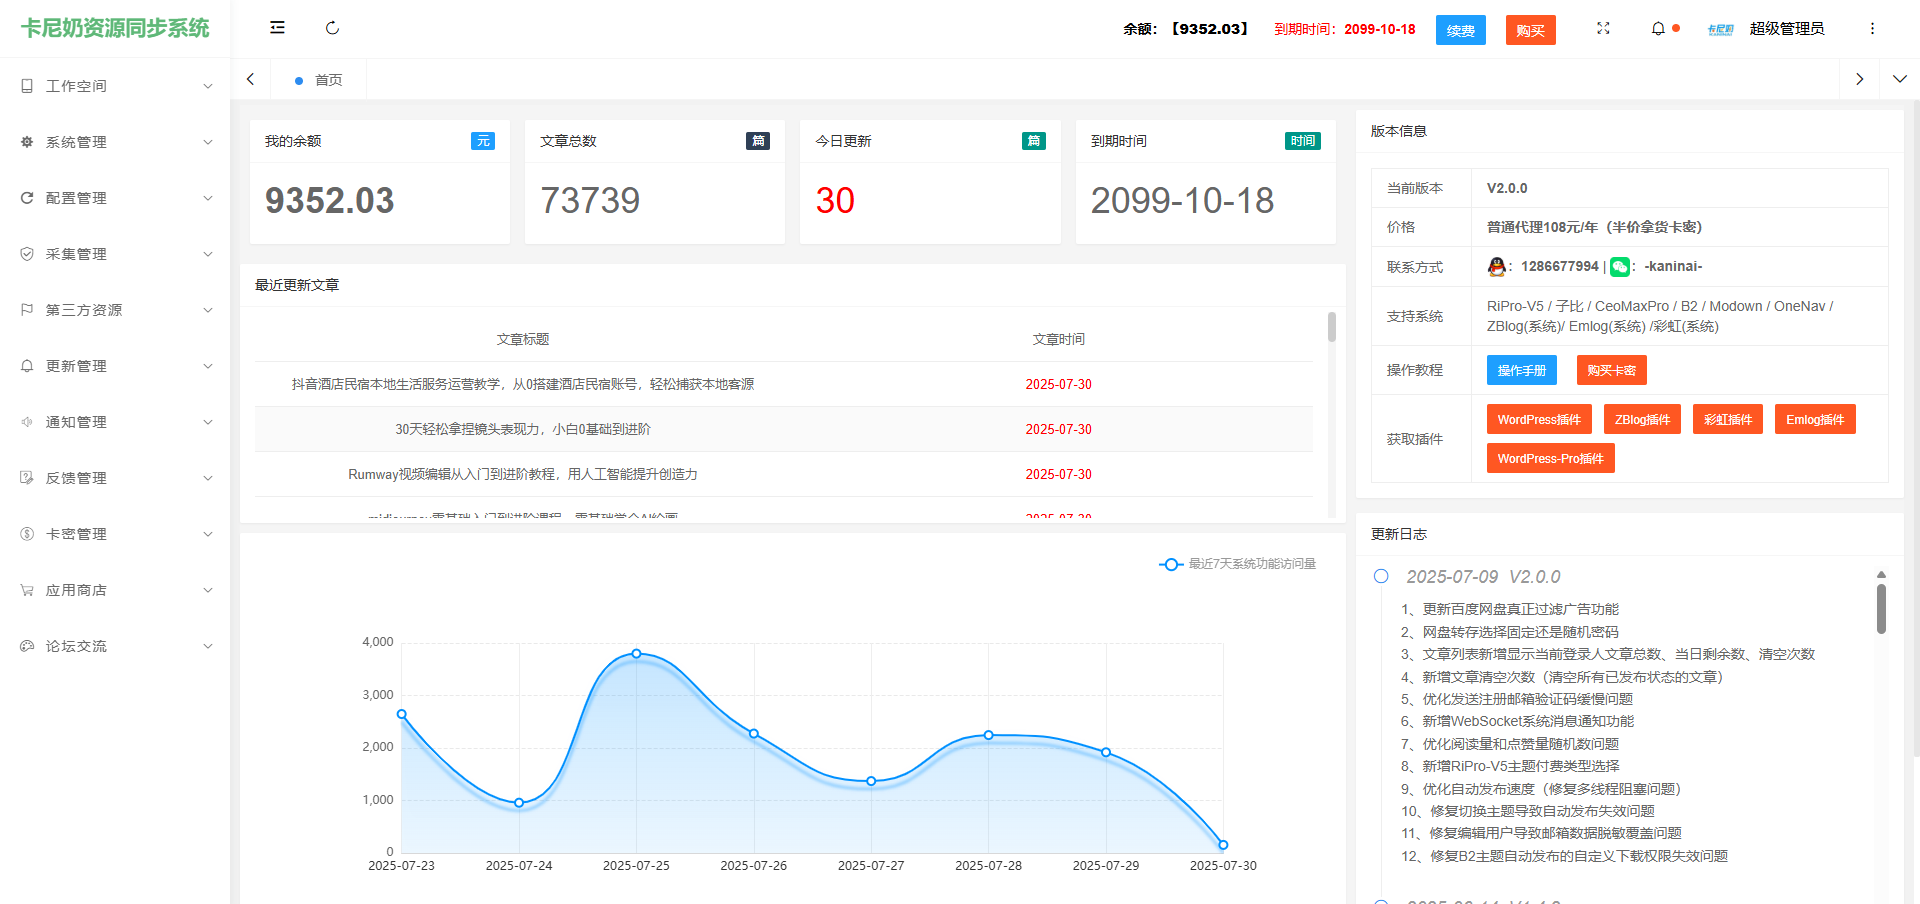The width and height of the screenshot is (1920, 904).
Task: Open the 应用商店 menu item
Action: 115,590
